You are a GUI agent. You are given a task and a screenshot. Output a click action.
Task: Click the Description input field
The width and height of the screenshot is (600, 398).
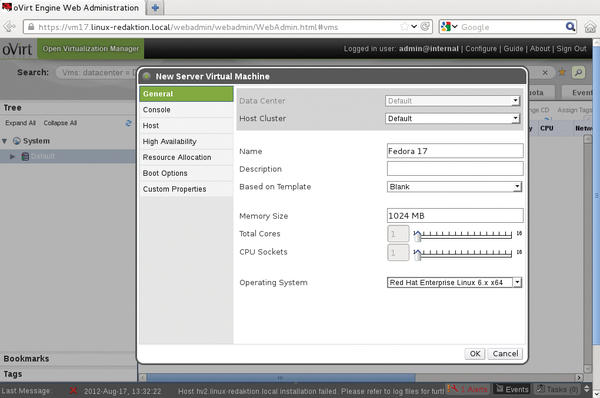coord(455,168)
